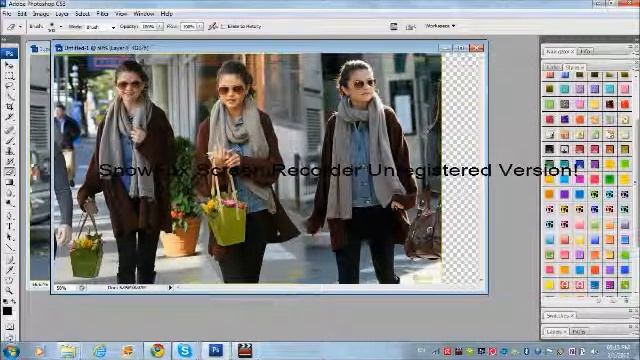Viewport: 640px width, 360px height.
Task: Change screen mode at toolbox bottom
Action: point(9,337)
